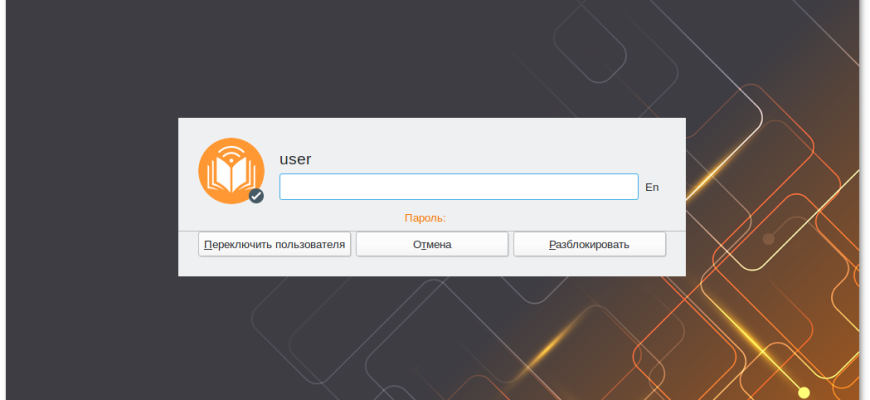Screen dimensions: 870x400
Task: Click the Wi-Fi arcs atop the avatar logo
Action: tap(231, 155)
